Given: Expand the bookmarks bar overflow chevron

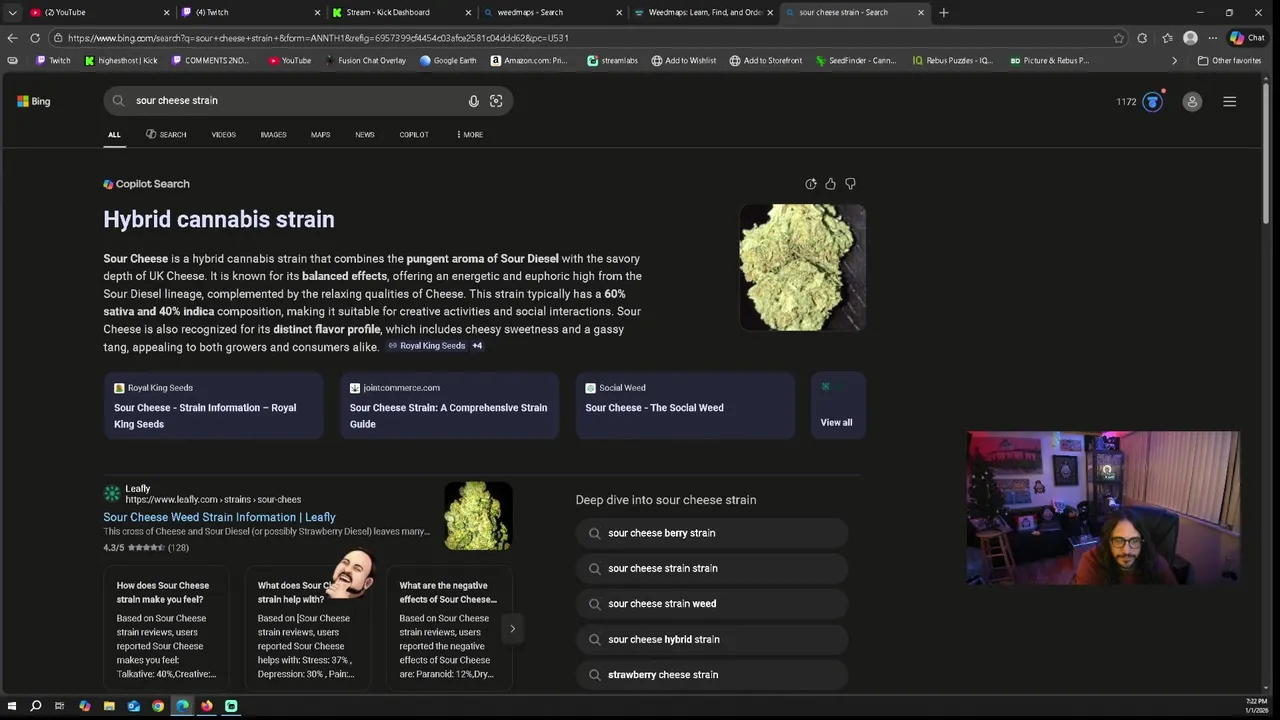Looking at the screenshot, I should tap(1174, 60).
